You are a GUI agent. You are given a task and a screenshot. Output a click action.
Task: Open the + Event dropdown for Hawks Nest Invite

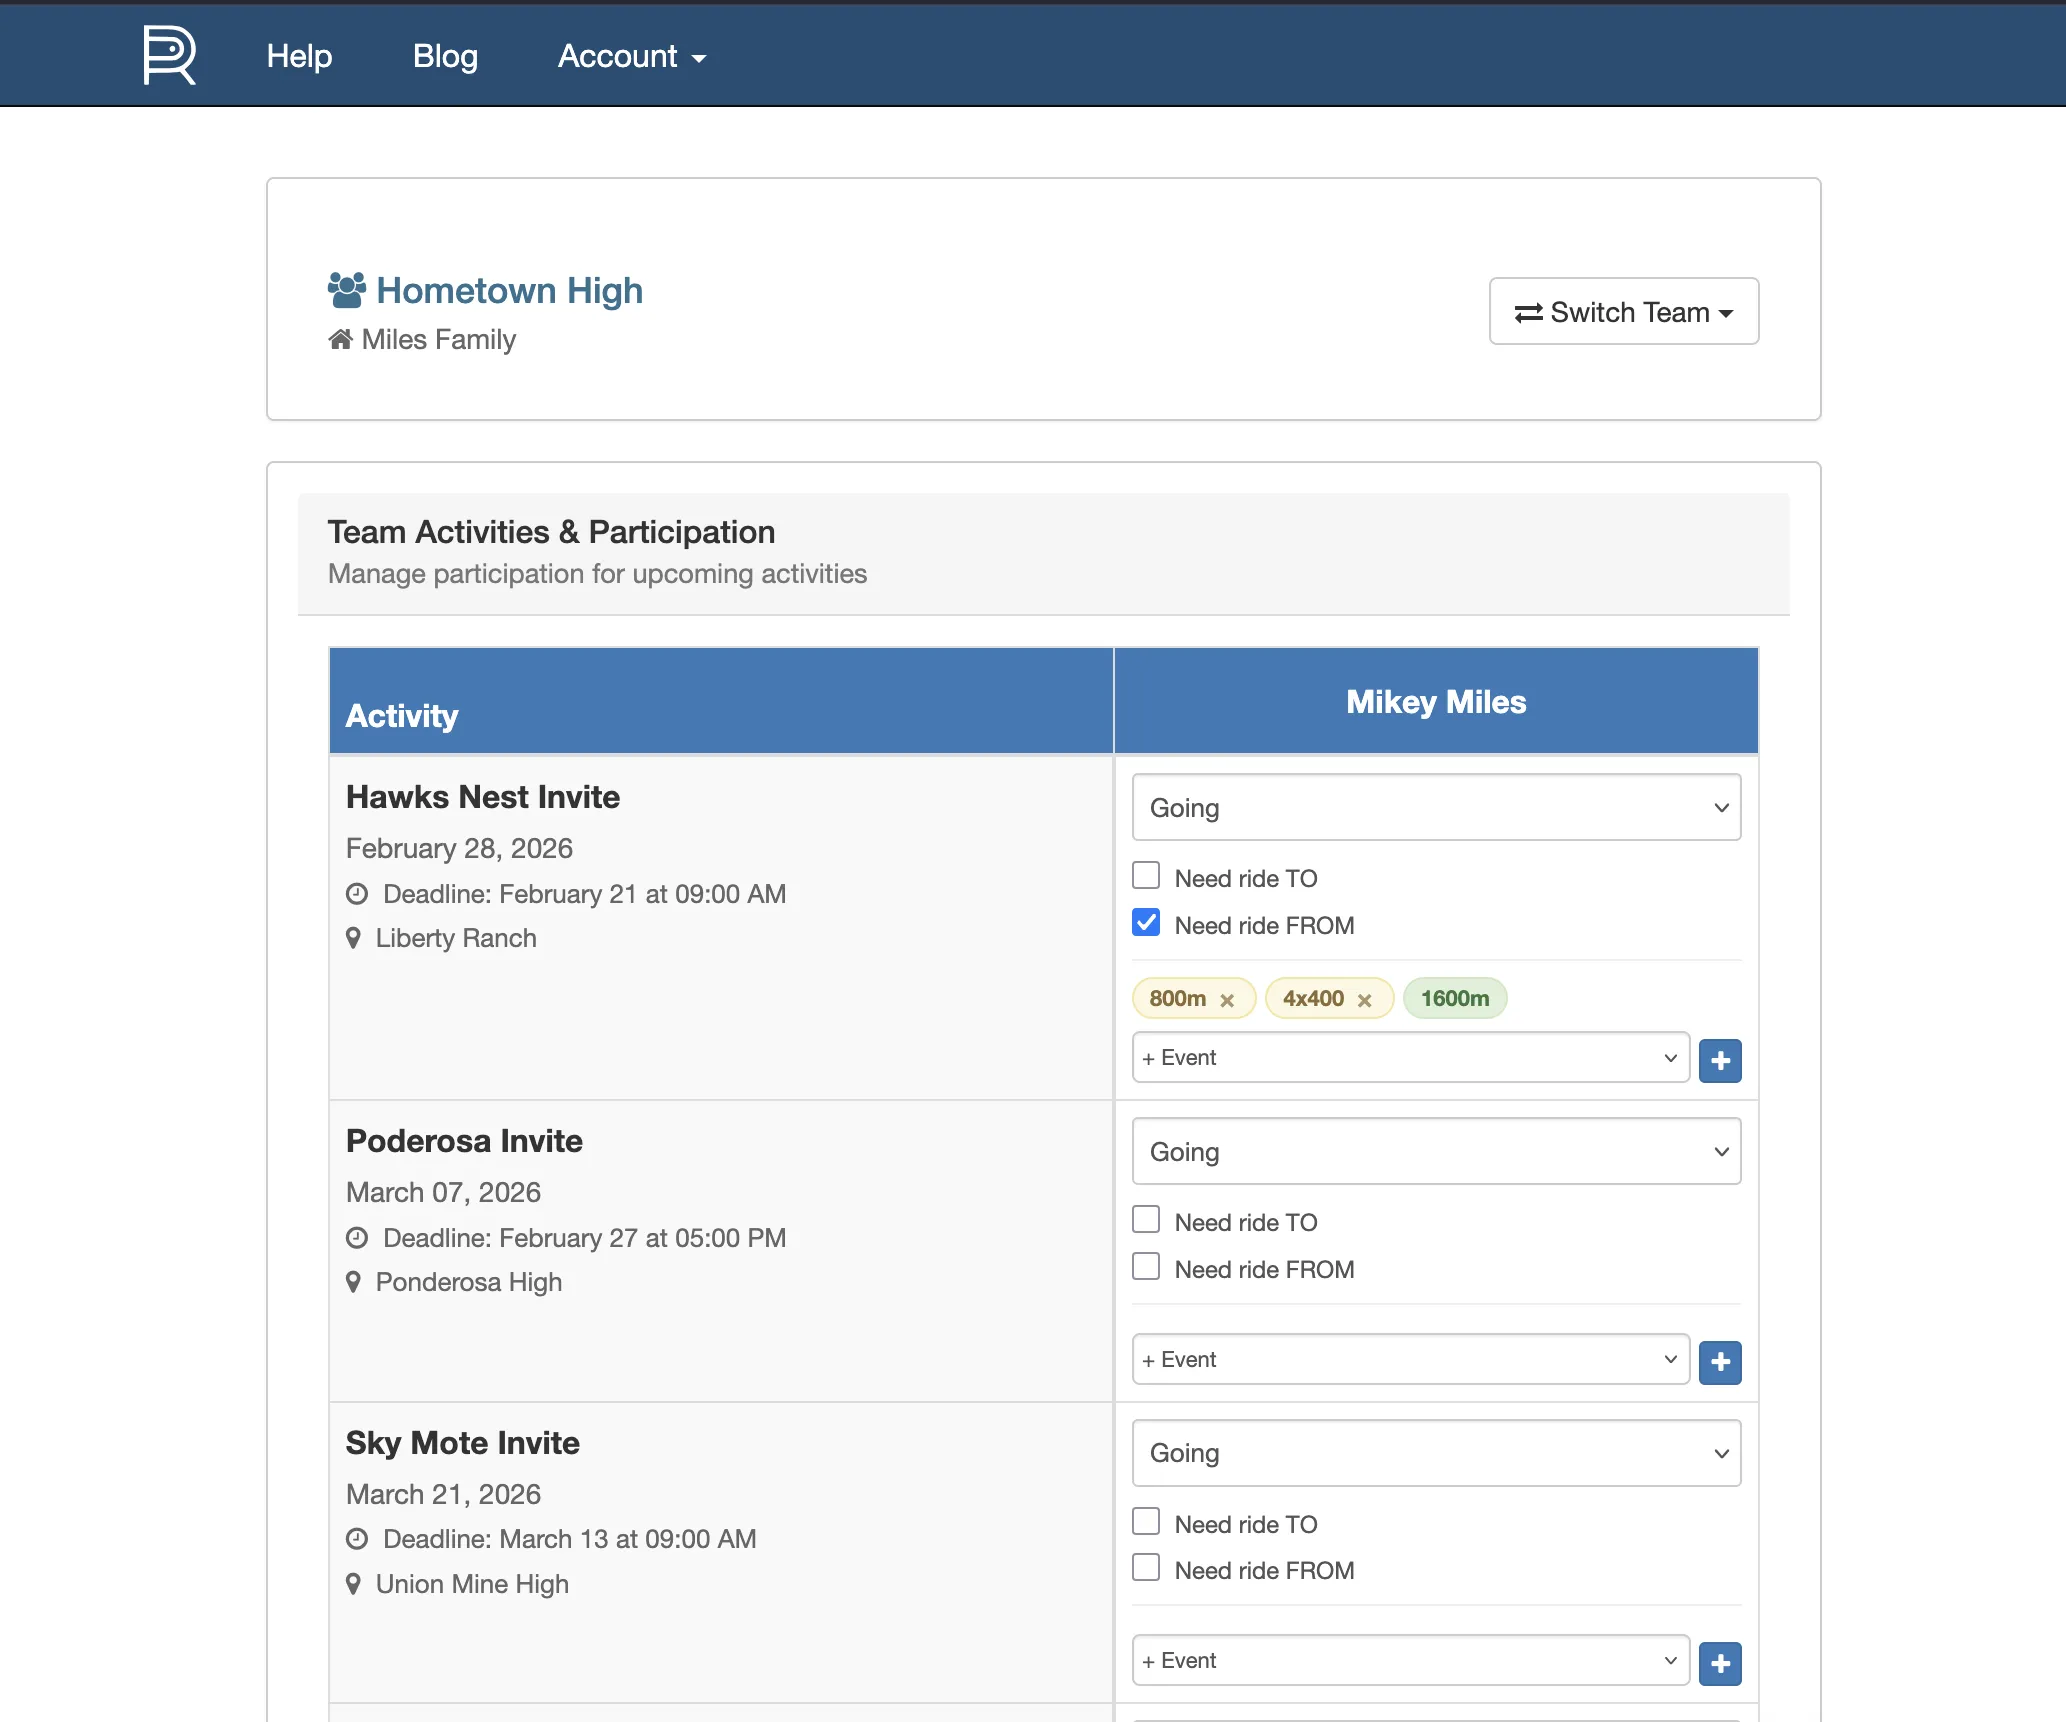pyautogui.click(x=1411, y=1058)
